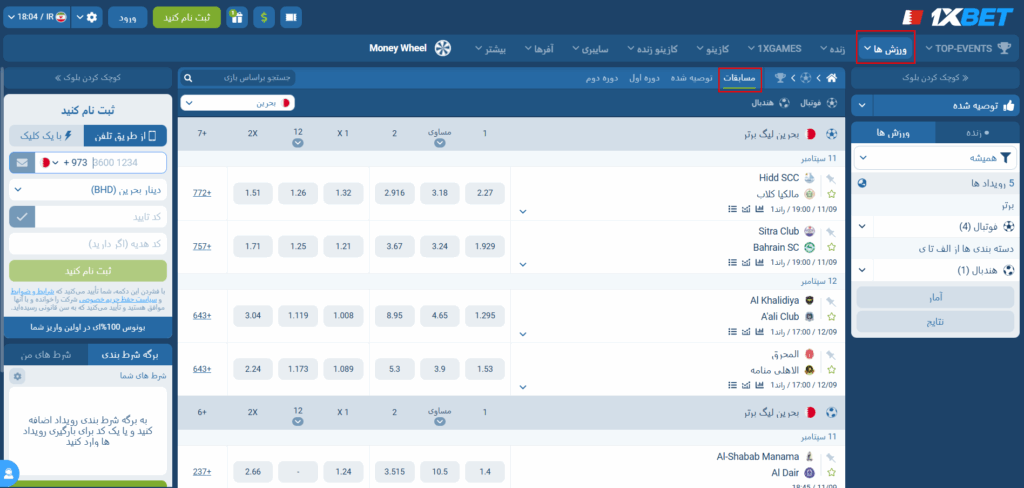
Task: Click the envelope icon in the phone field
Action: [22, 163]
